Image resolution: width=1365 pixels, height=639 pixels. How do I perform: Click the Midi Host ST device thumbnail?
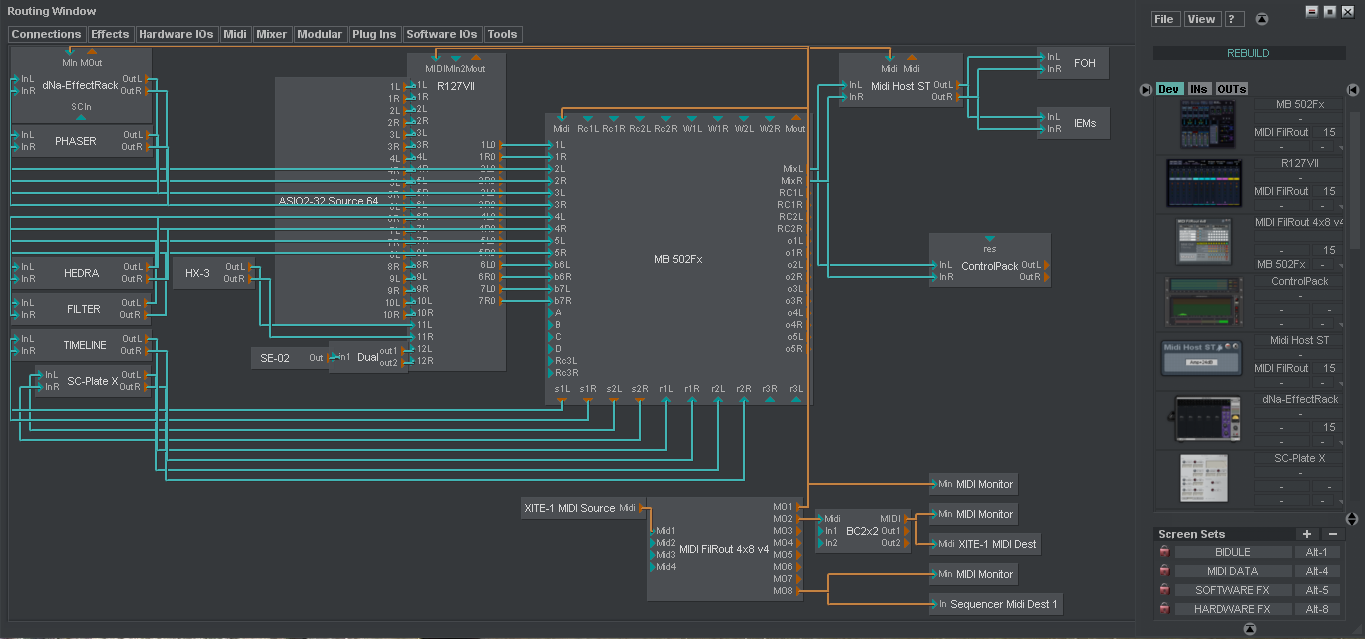(1201, 358)
